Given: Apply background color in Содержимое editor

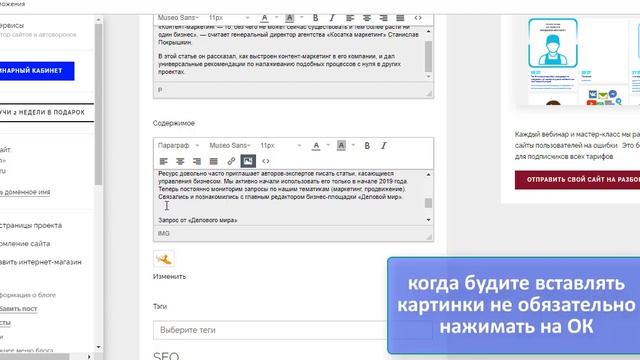Looking at the screenshot, I should click(x=341, y=146).
